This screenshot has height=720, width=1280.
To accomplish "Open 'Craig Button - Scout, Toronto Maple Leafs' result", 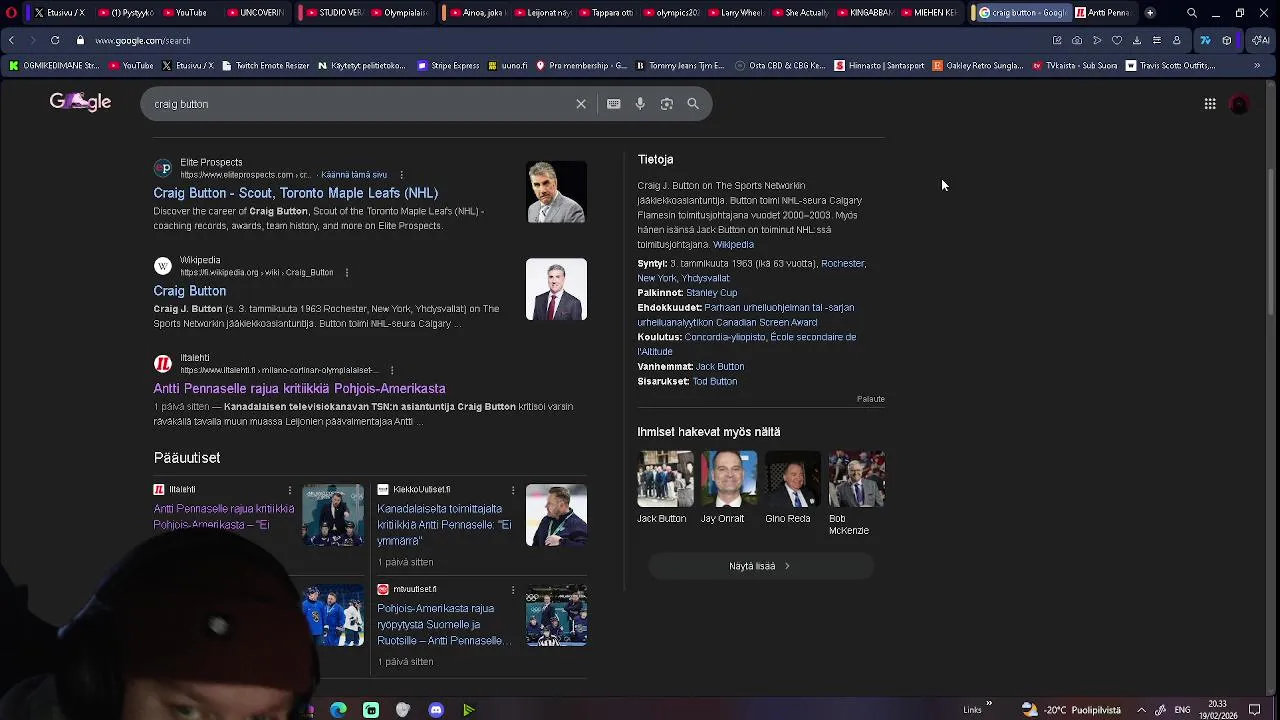I will tap(296, 193).
